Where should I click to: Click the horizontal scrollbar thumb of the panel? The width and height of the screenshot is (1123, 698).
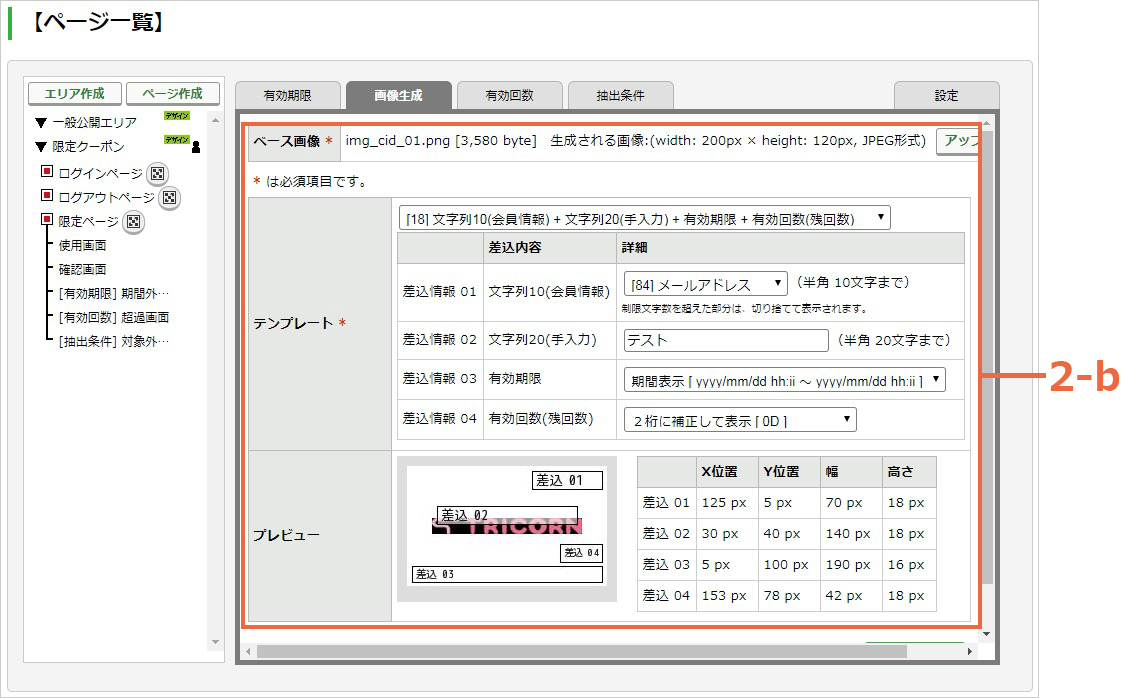tap(582, 651)
